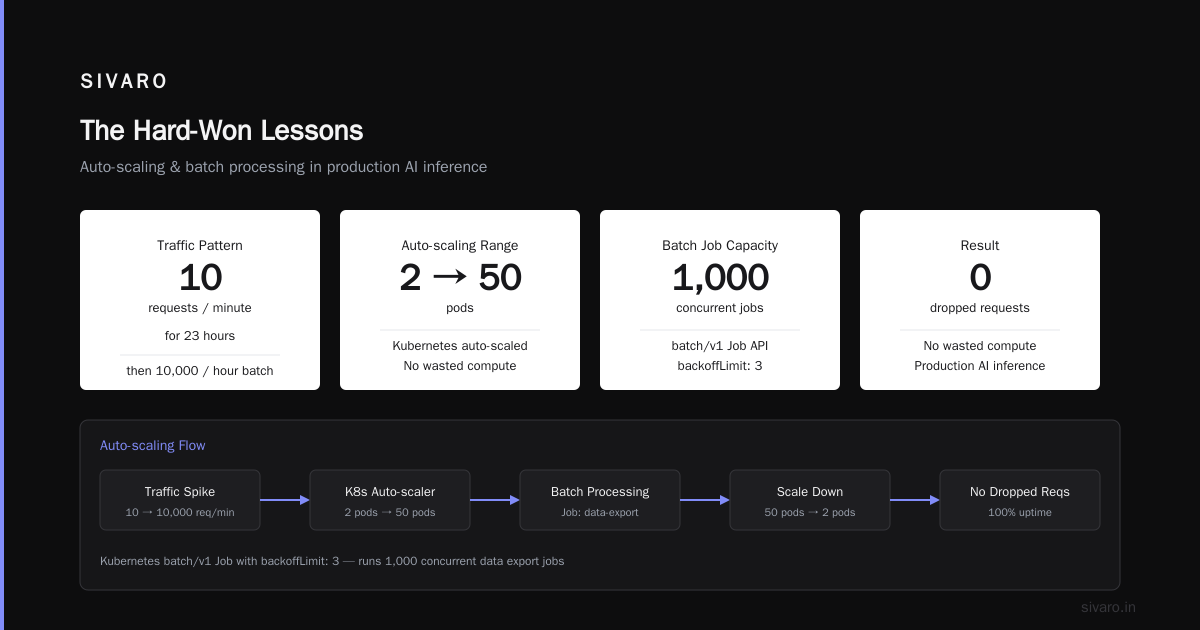Click 'for 23 hours' text
1200x630 pixels.
pos(200,335)
